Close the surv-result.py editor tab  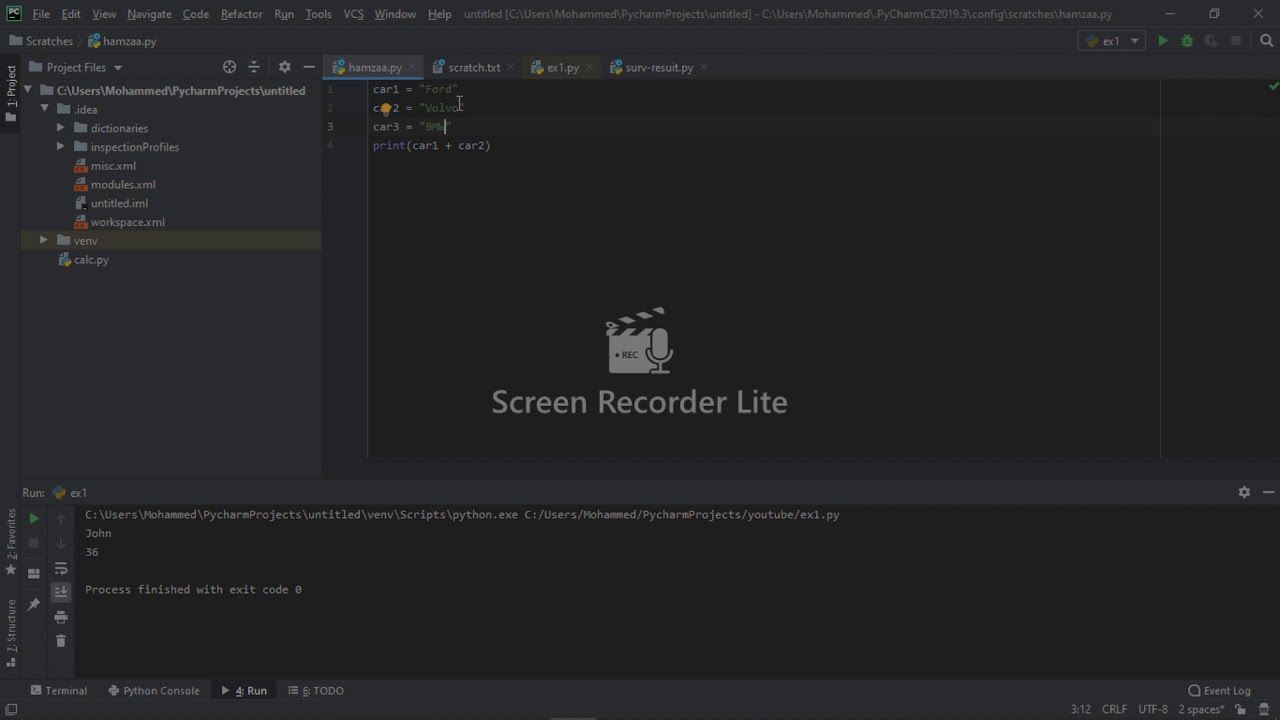tap(704, 67)
